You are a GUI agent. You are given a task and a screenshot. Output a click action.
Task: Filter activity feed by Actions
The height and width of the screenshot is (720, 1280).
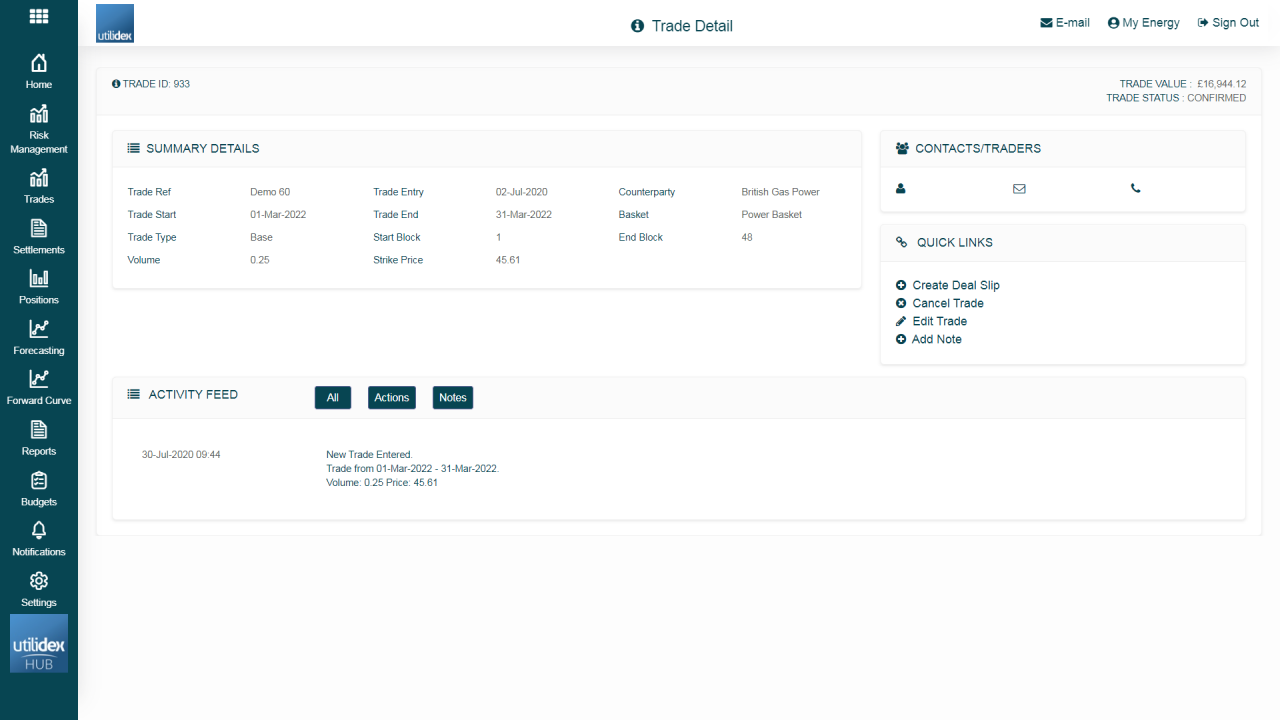[x=391, y=397]
